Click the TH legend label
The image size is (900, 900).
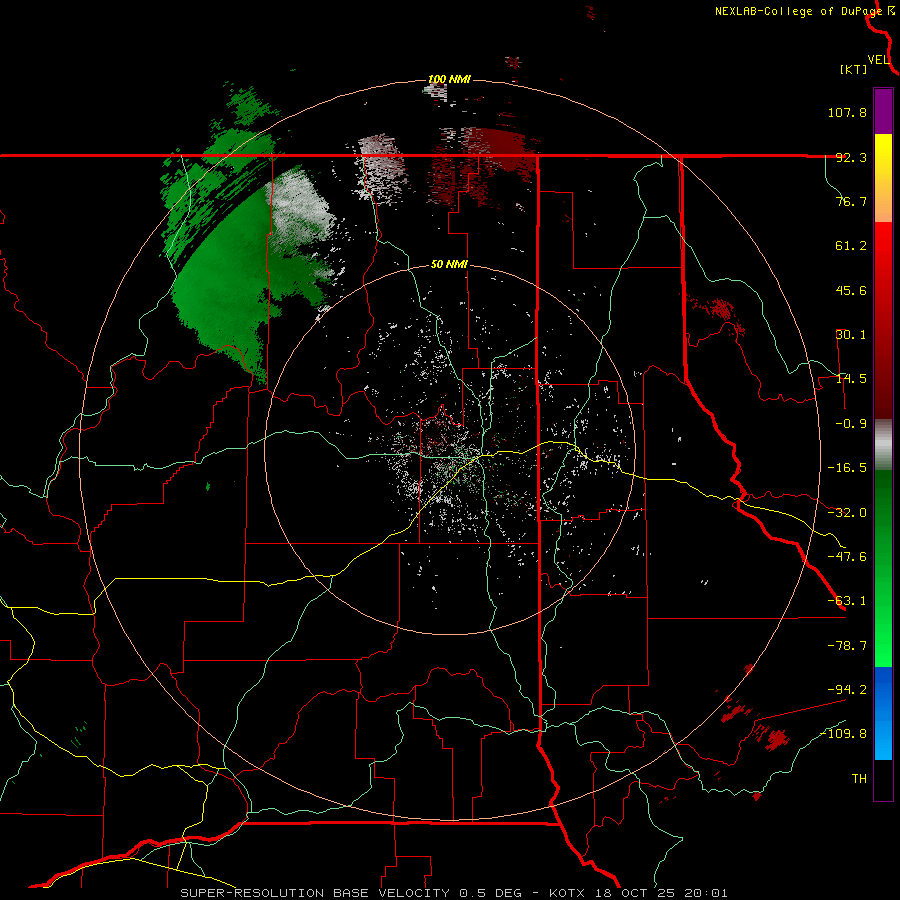point(859,779)
